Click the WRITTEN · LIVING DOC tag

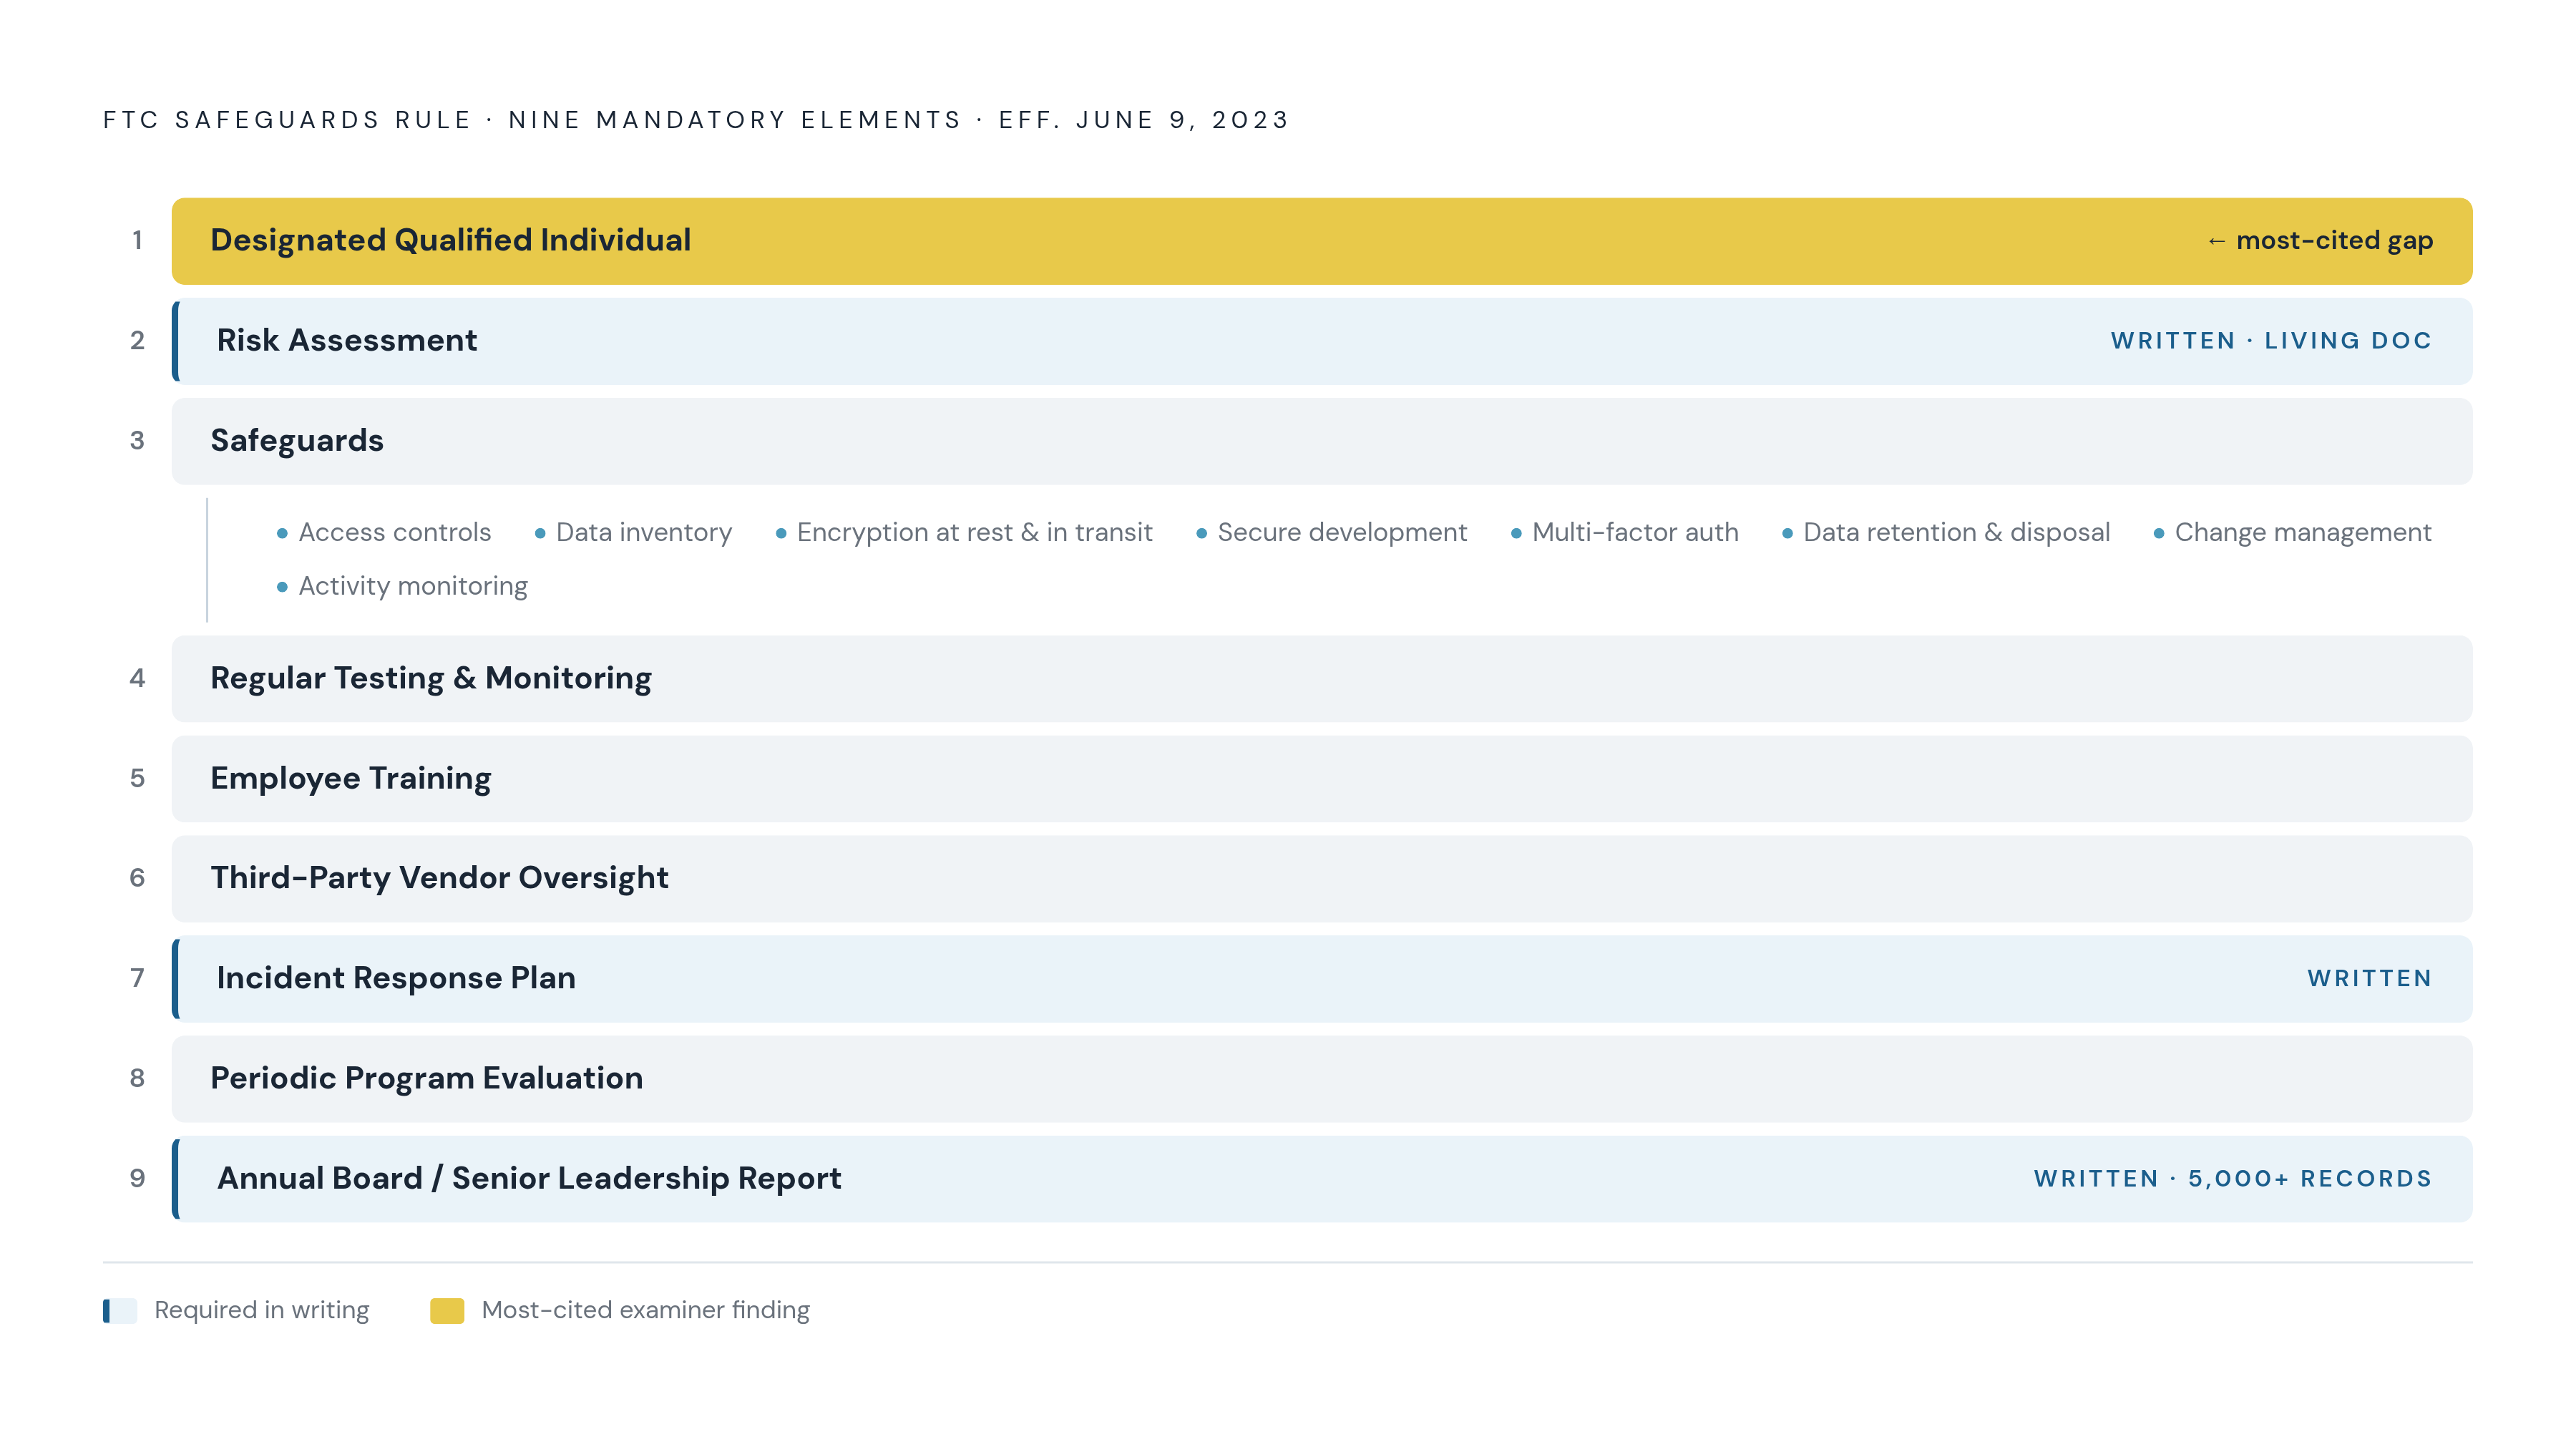[2271, 341]
